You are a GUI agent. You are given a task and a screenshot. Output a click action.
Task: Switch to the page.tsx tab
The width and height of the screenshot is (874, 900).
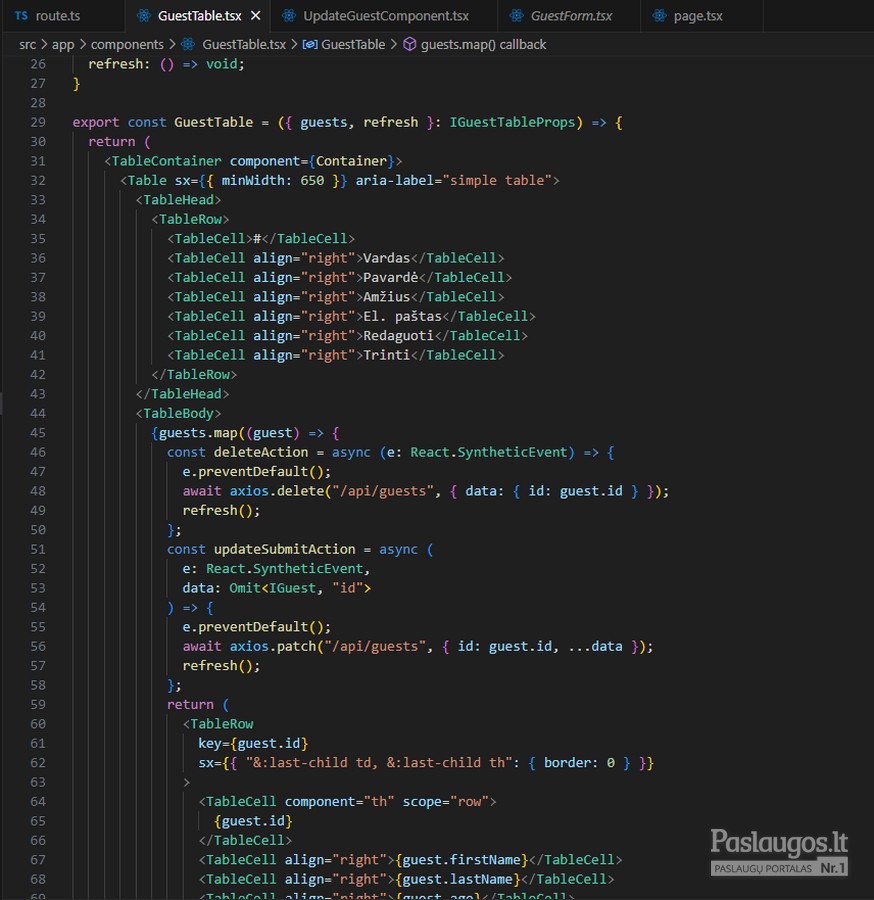698,15
